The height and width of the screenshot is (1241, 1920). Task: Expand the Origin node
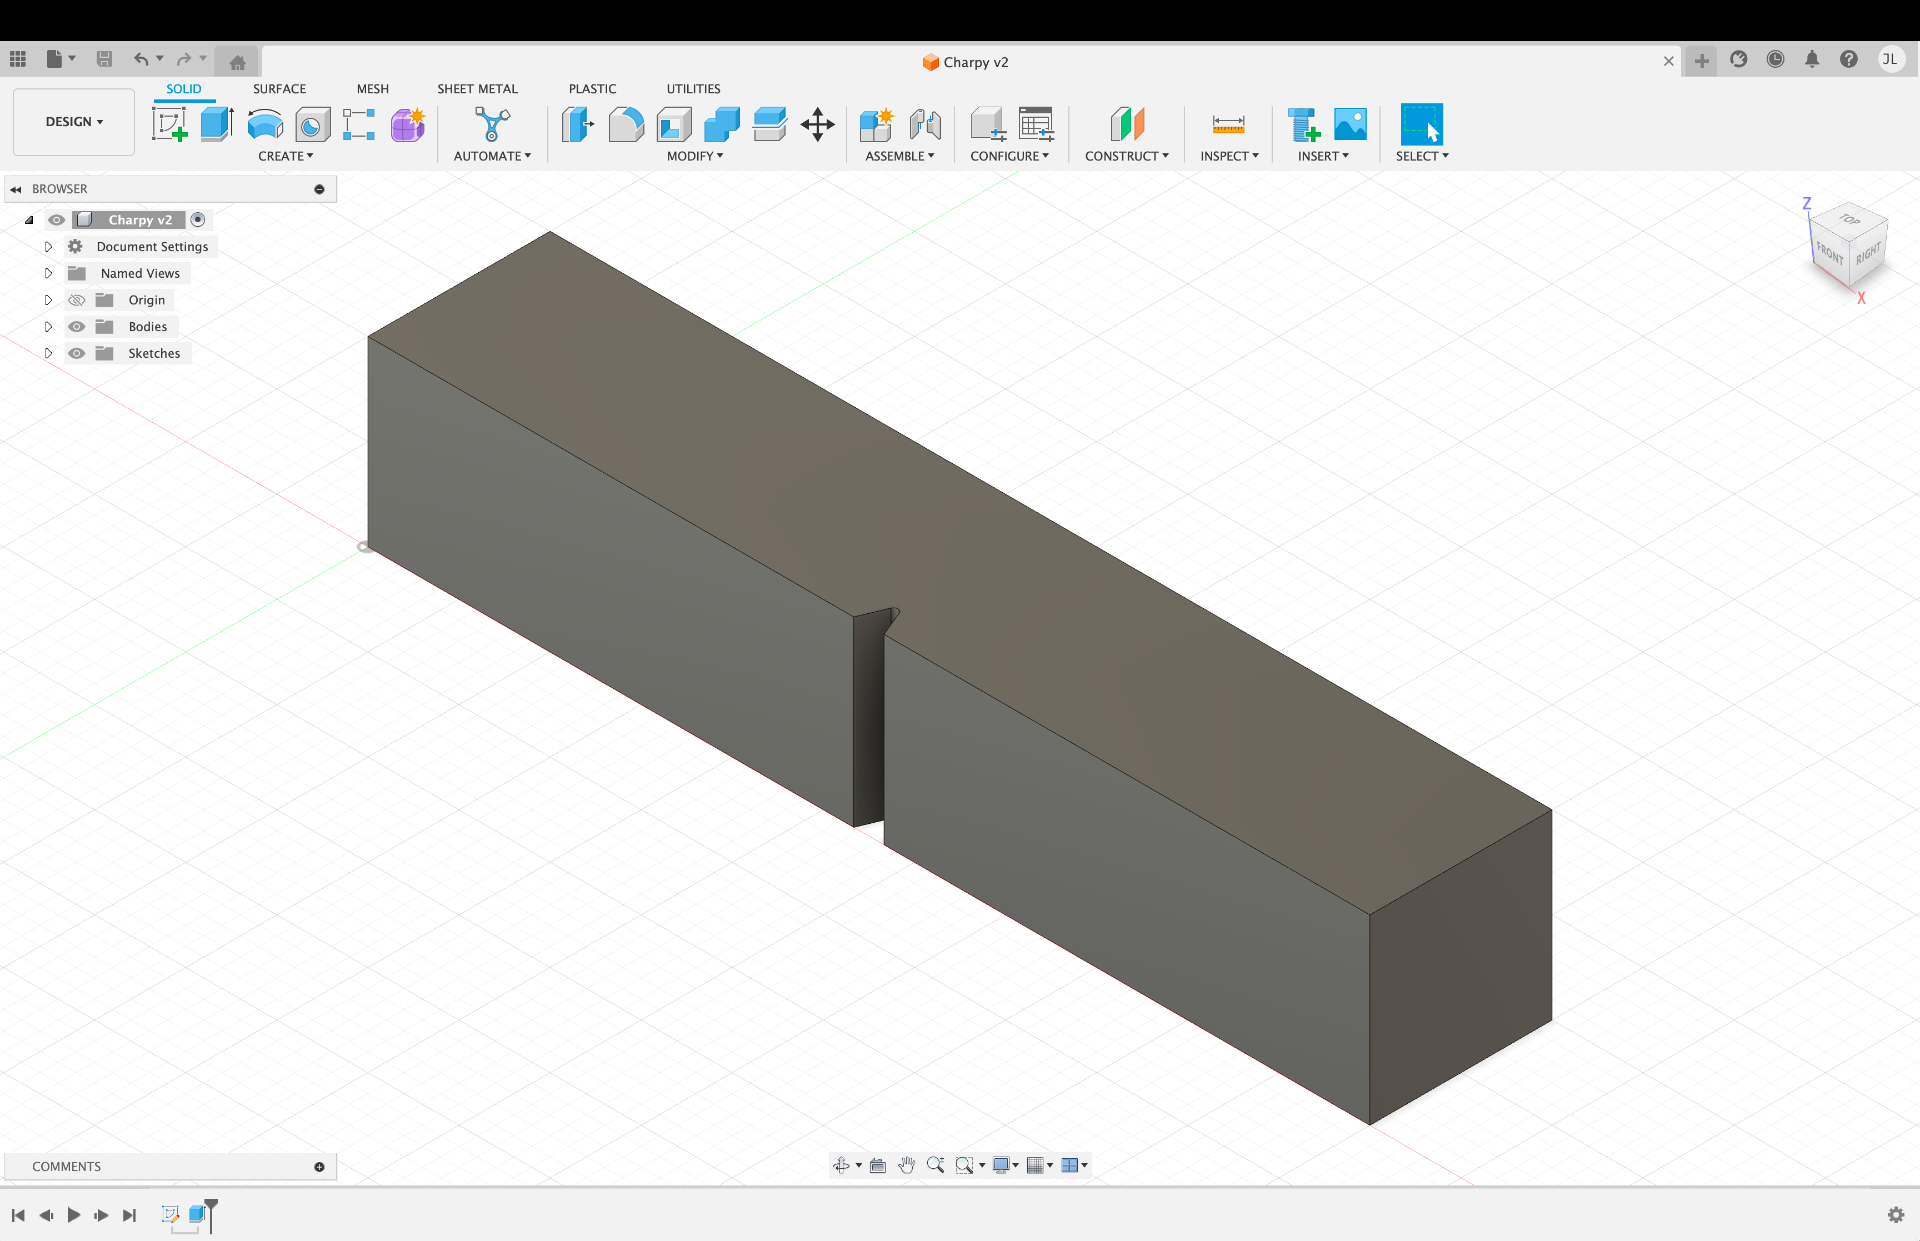pyautogui.click(x=48, y=300)
